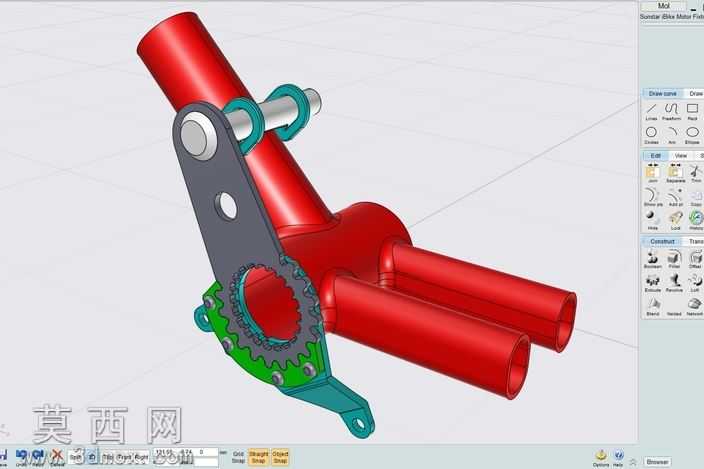This screenshot has width=704, height=469.
Task: Select the Fillet construct tool
Action: point(674,259)
